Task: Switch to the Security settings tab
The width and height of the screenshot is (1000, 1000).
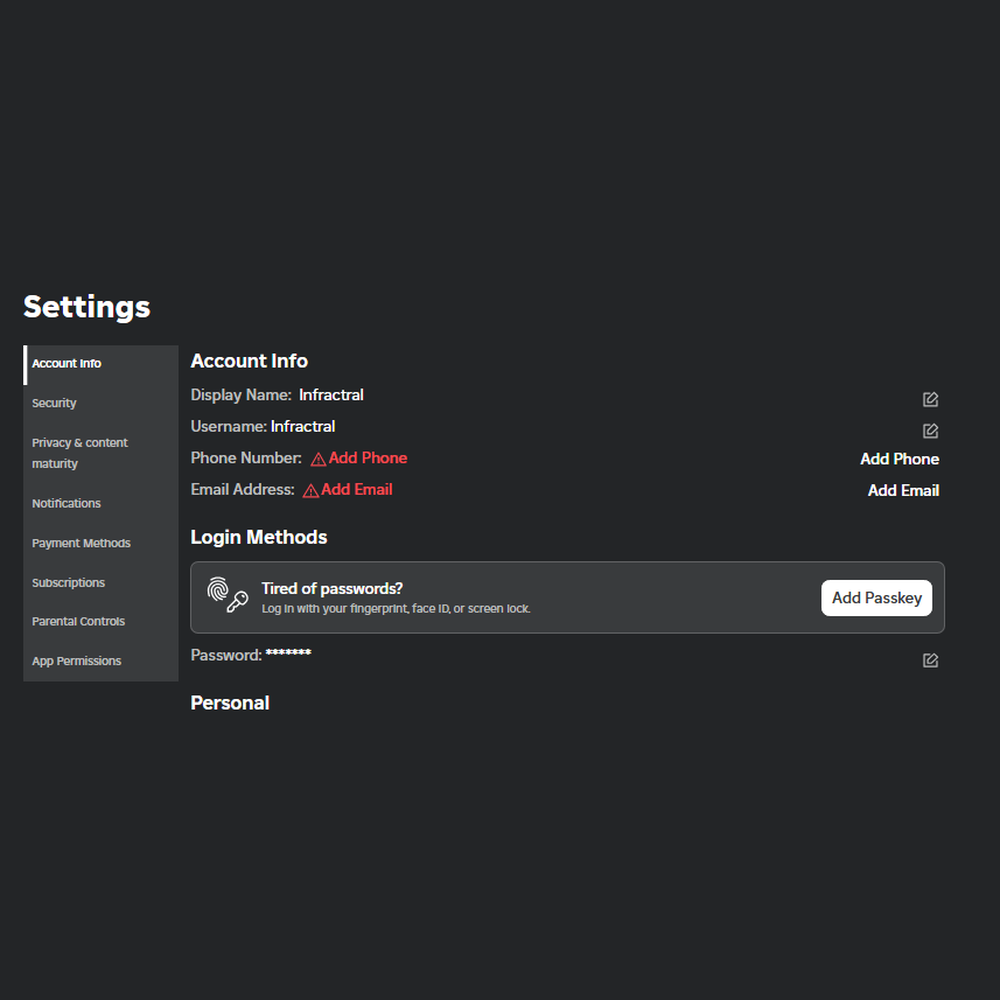Action: pos(101,403)
